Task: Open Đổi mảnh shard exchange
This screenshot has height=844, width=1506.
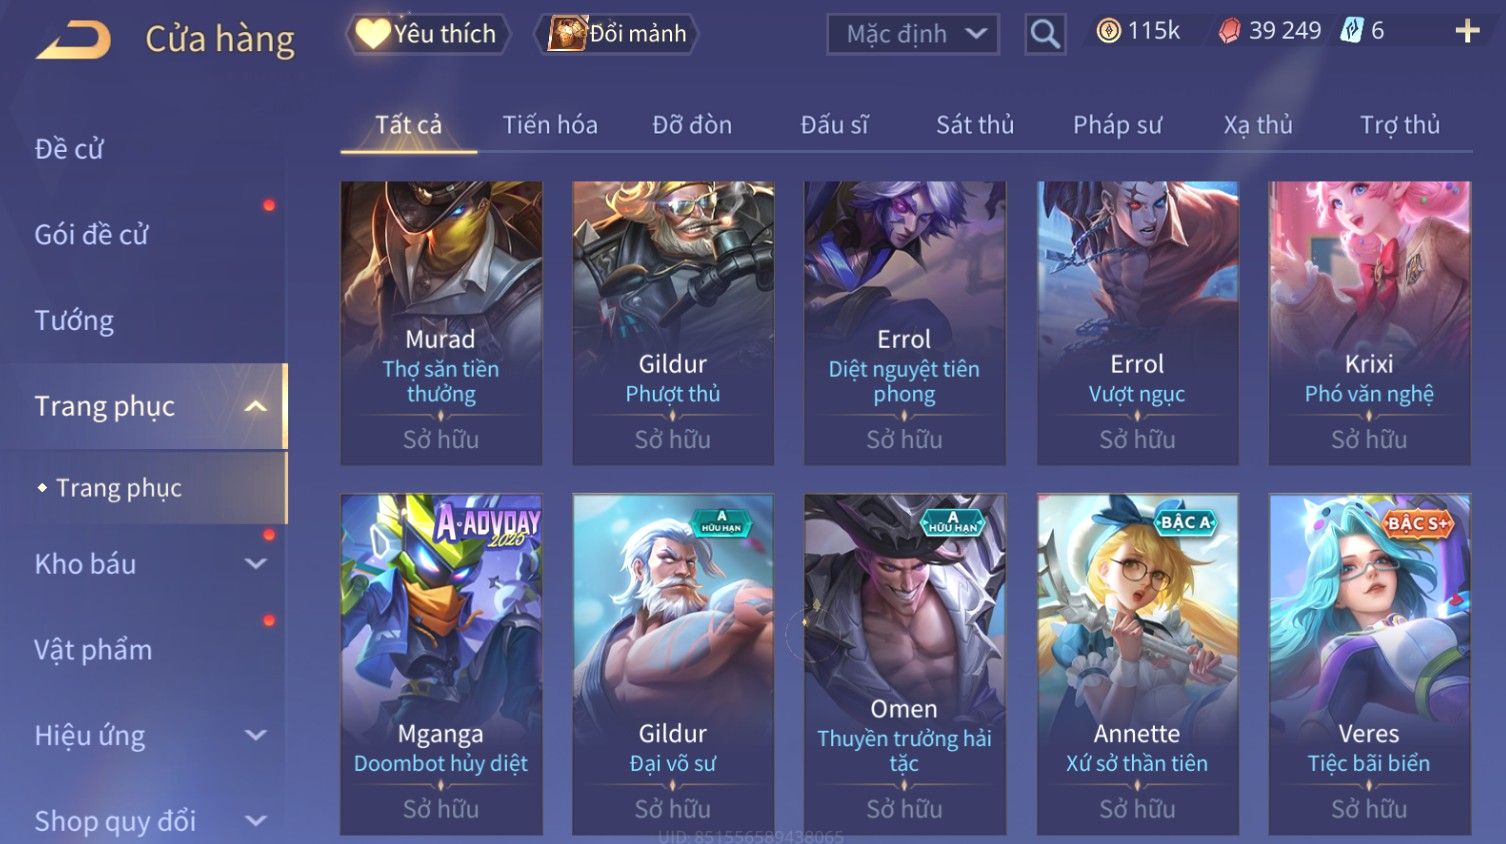Action: click(x=617, y=34)
